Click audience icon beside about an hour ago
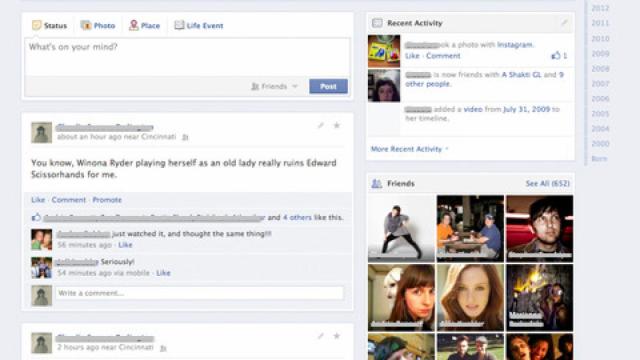The width and height of the screenshot is (640, 360). tap(185, 137)
